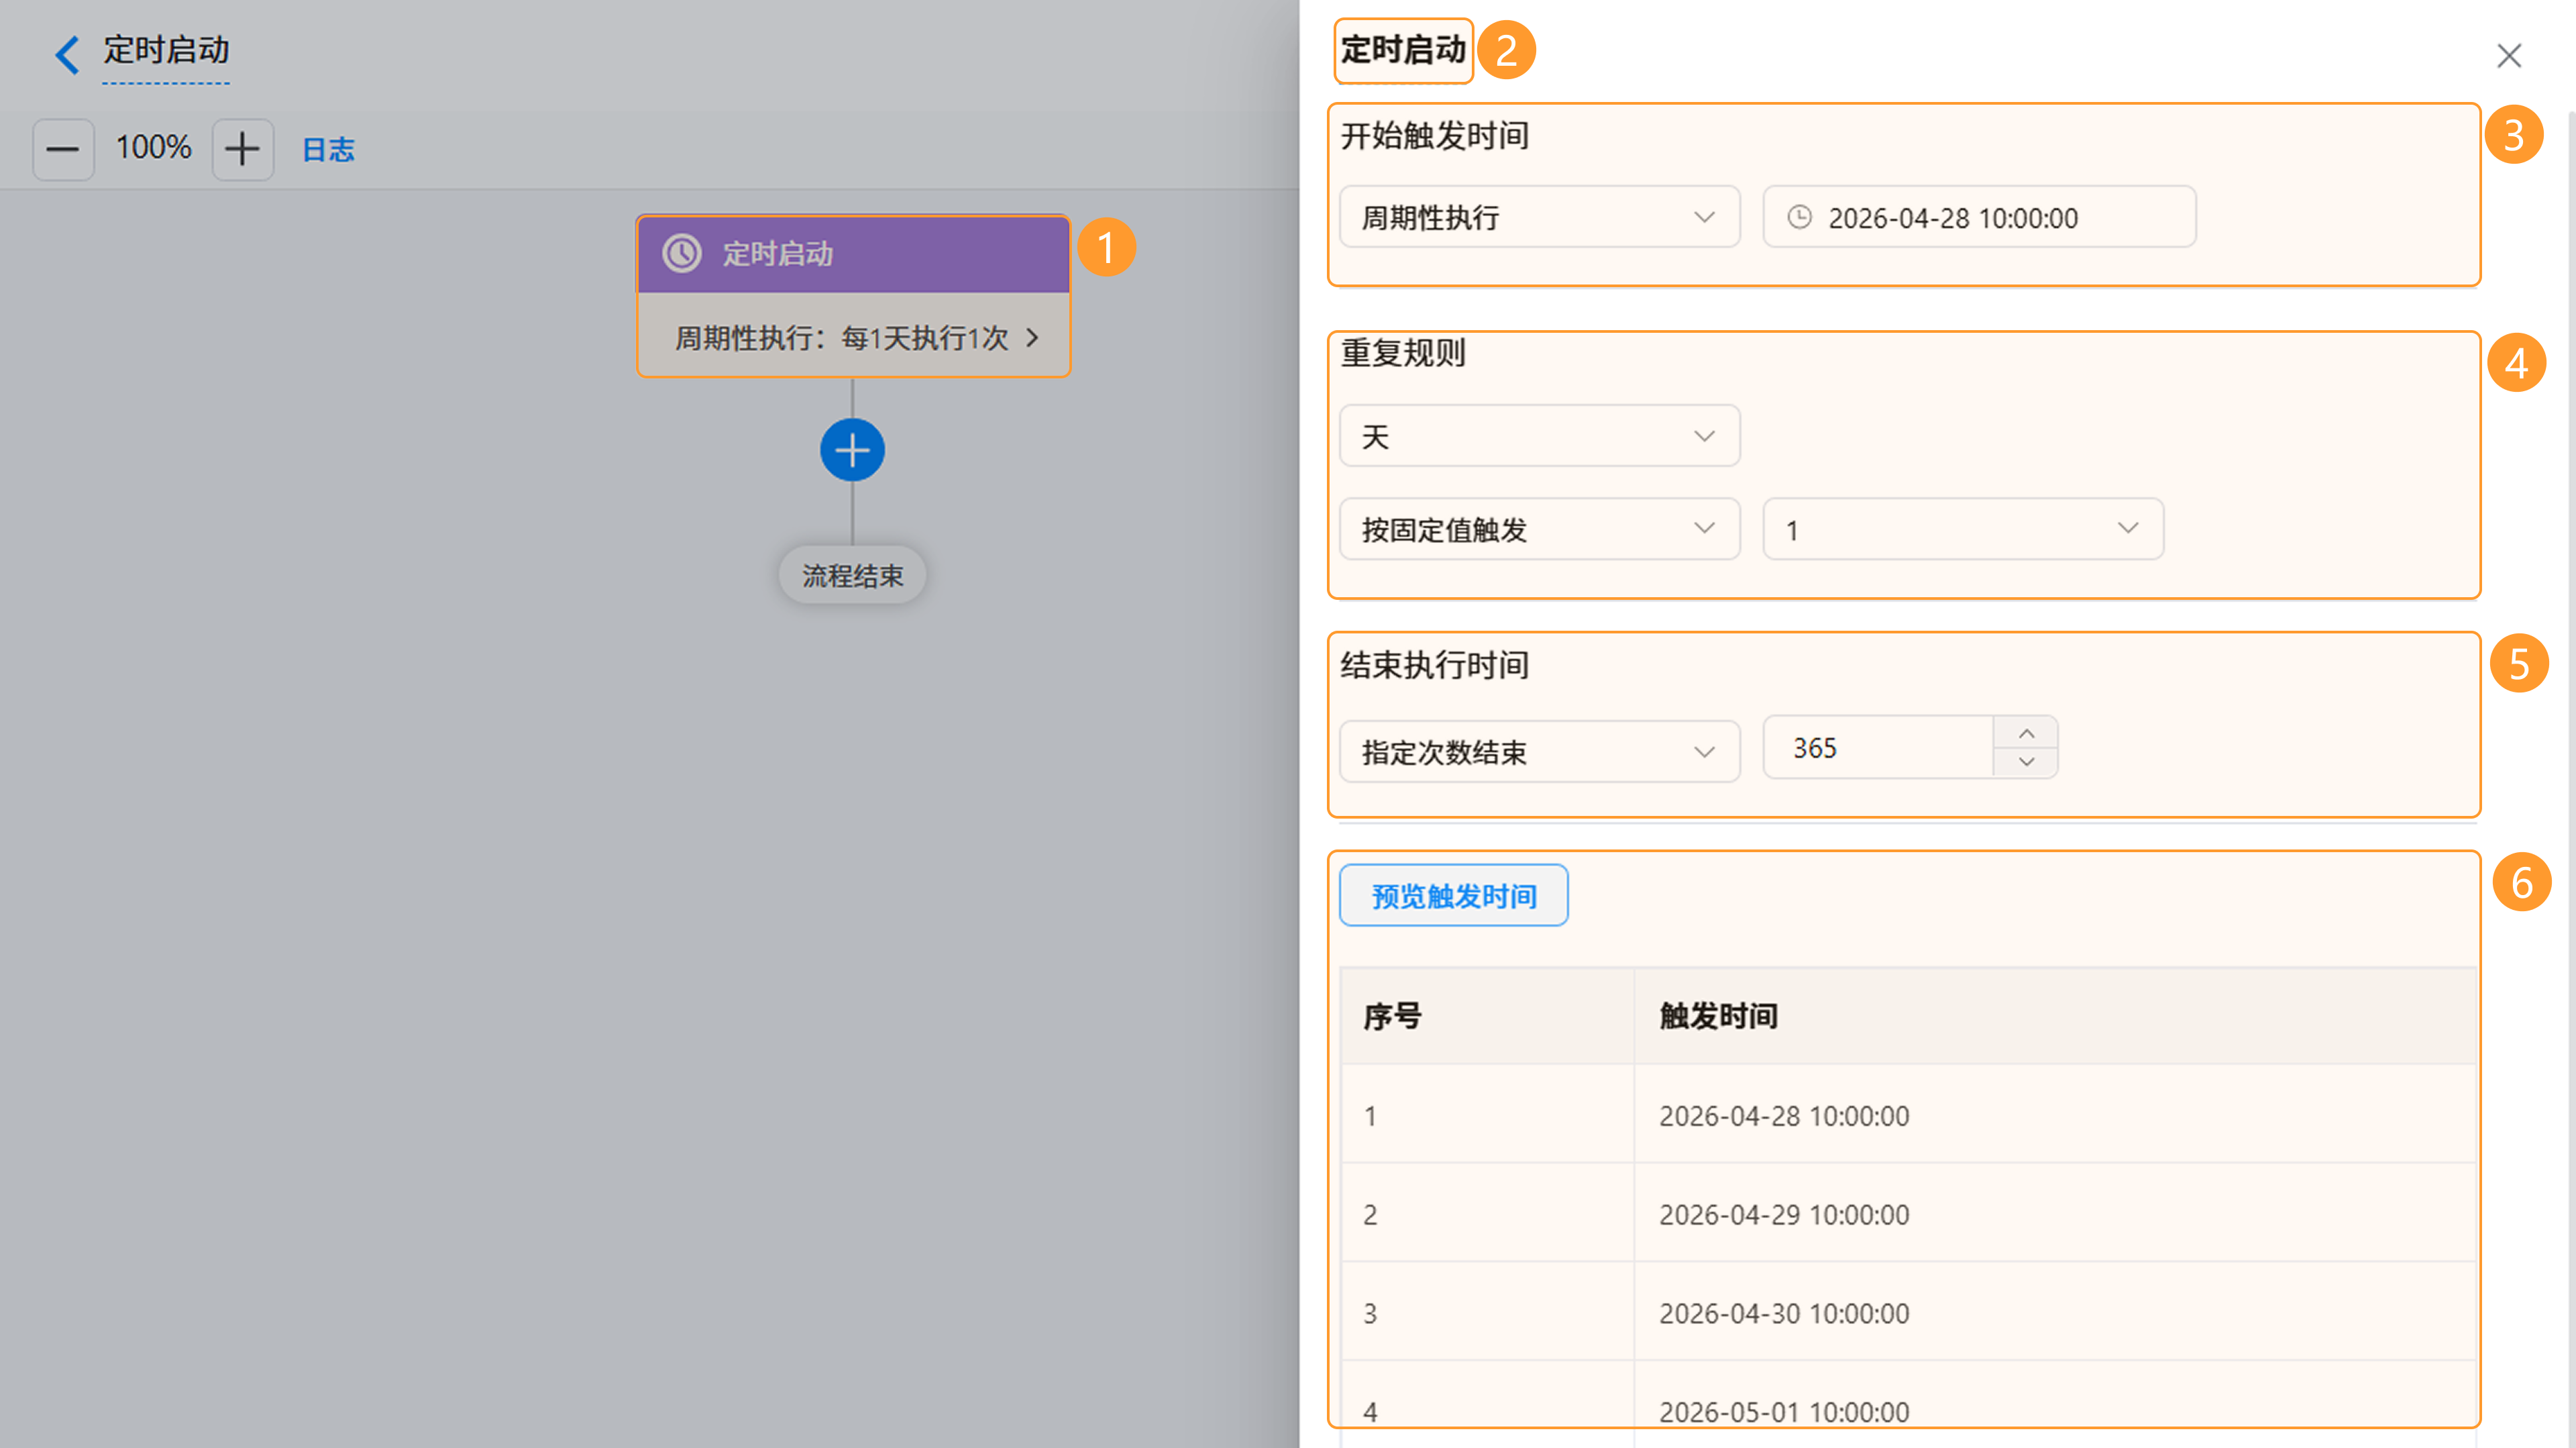Click the 结束执行时间 section label
Screen dimensions: 2576x1448
click(x=1434, y=665)
